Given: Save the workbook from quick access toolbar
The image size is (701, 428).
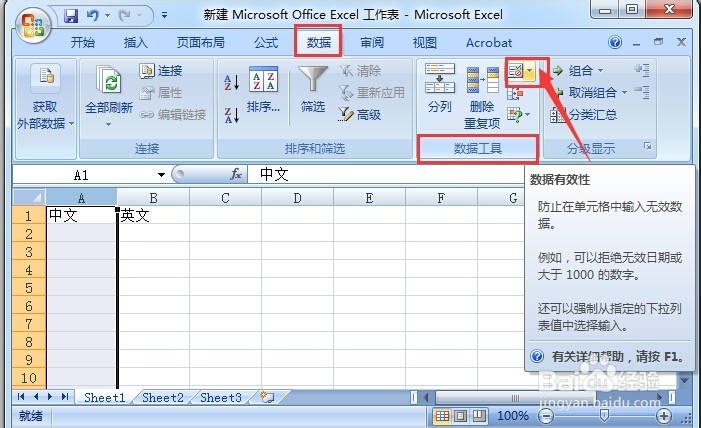Looking at the screenshot, I should (71, 17).
